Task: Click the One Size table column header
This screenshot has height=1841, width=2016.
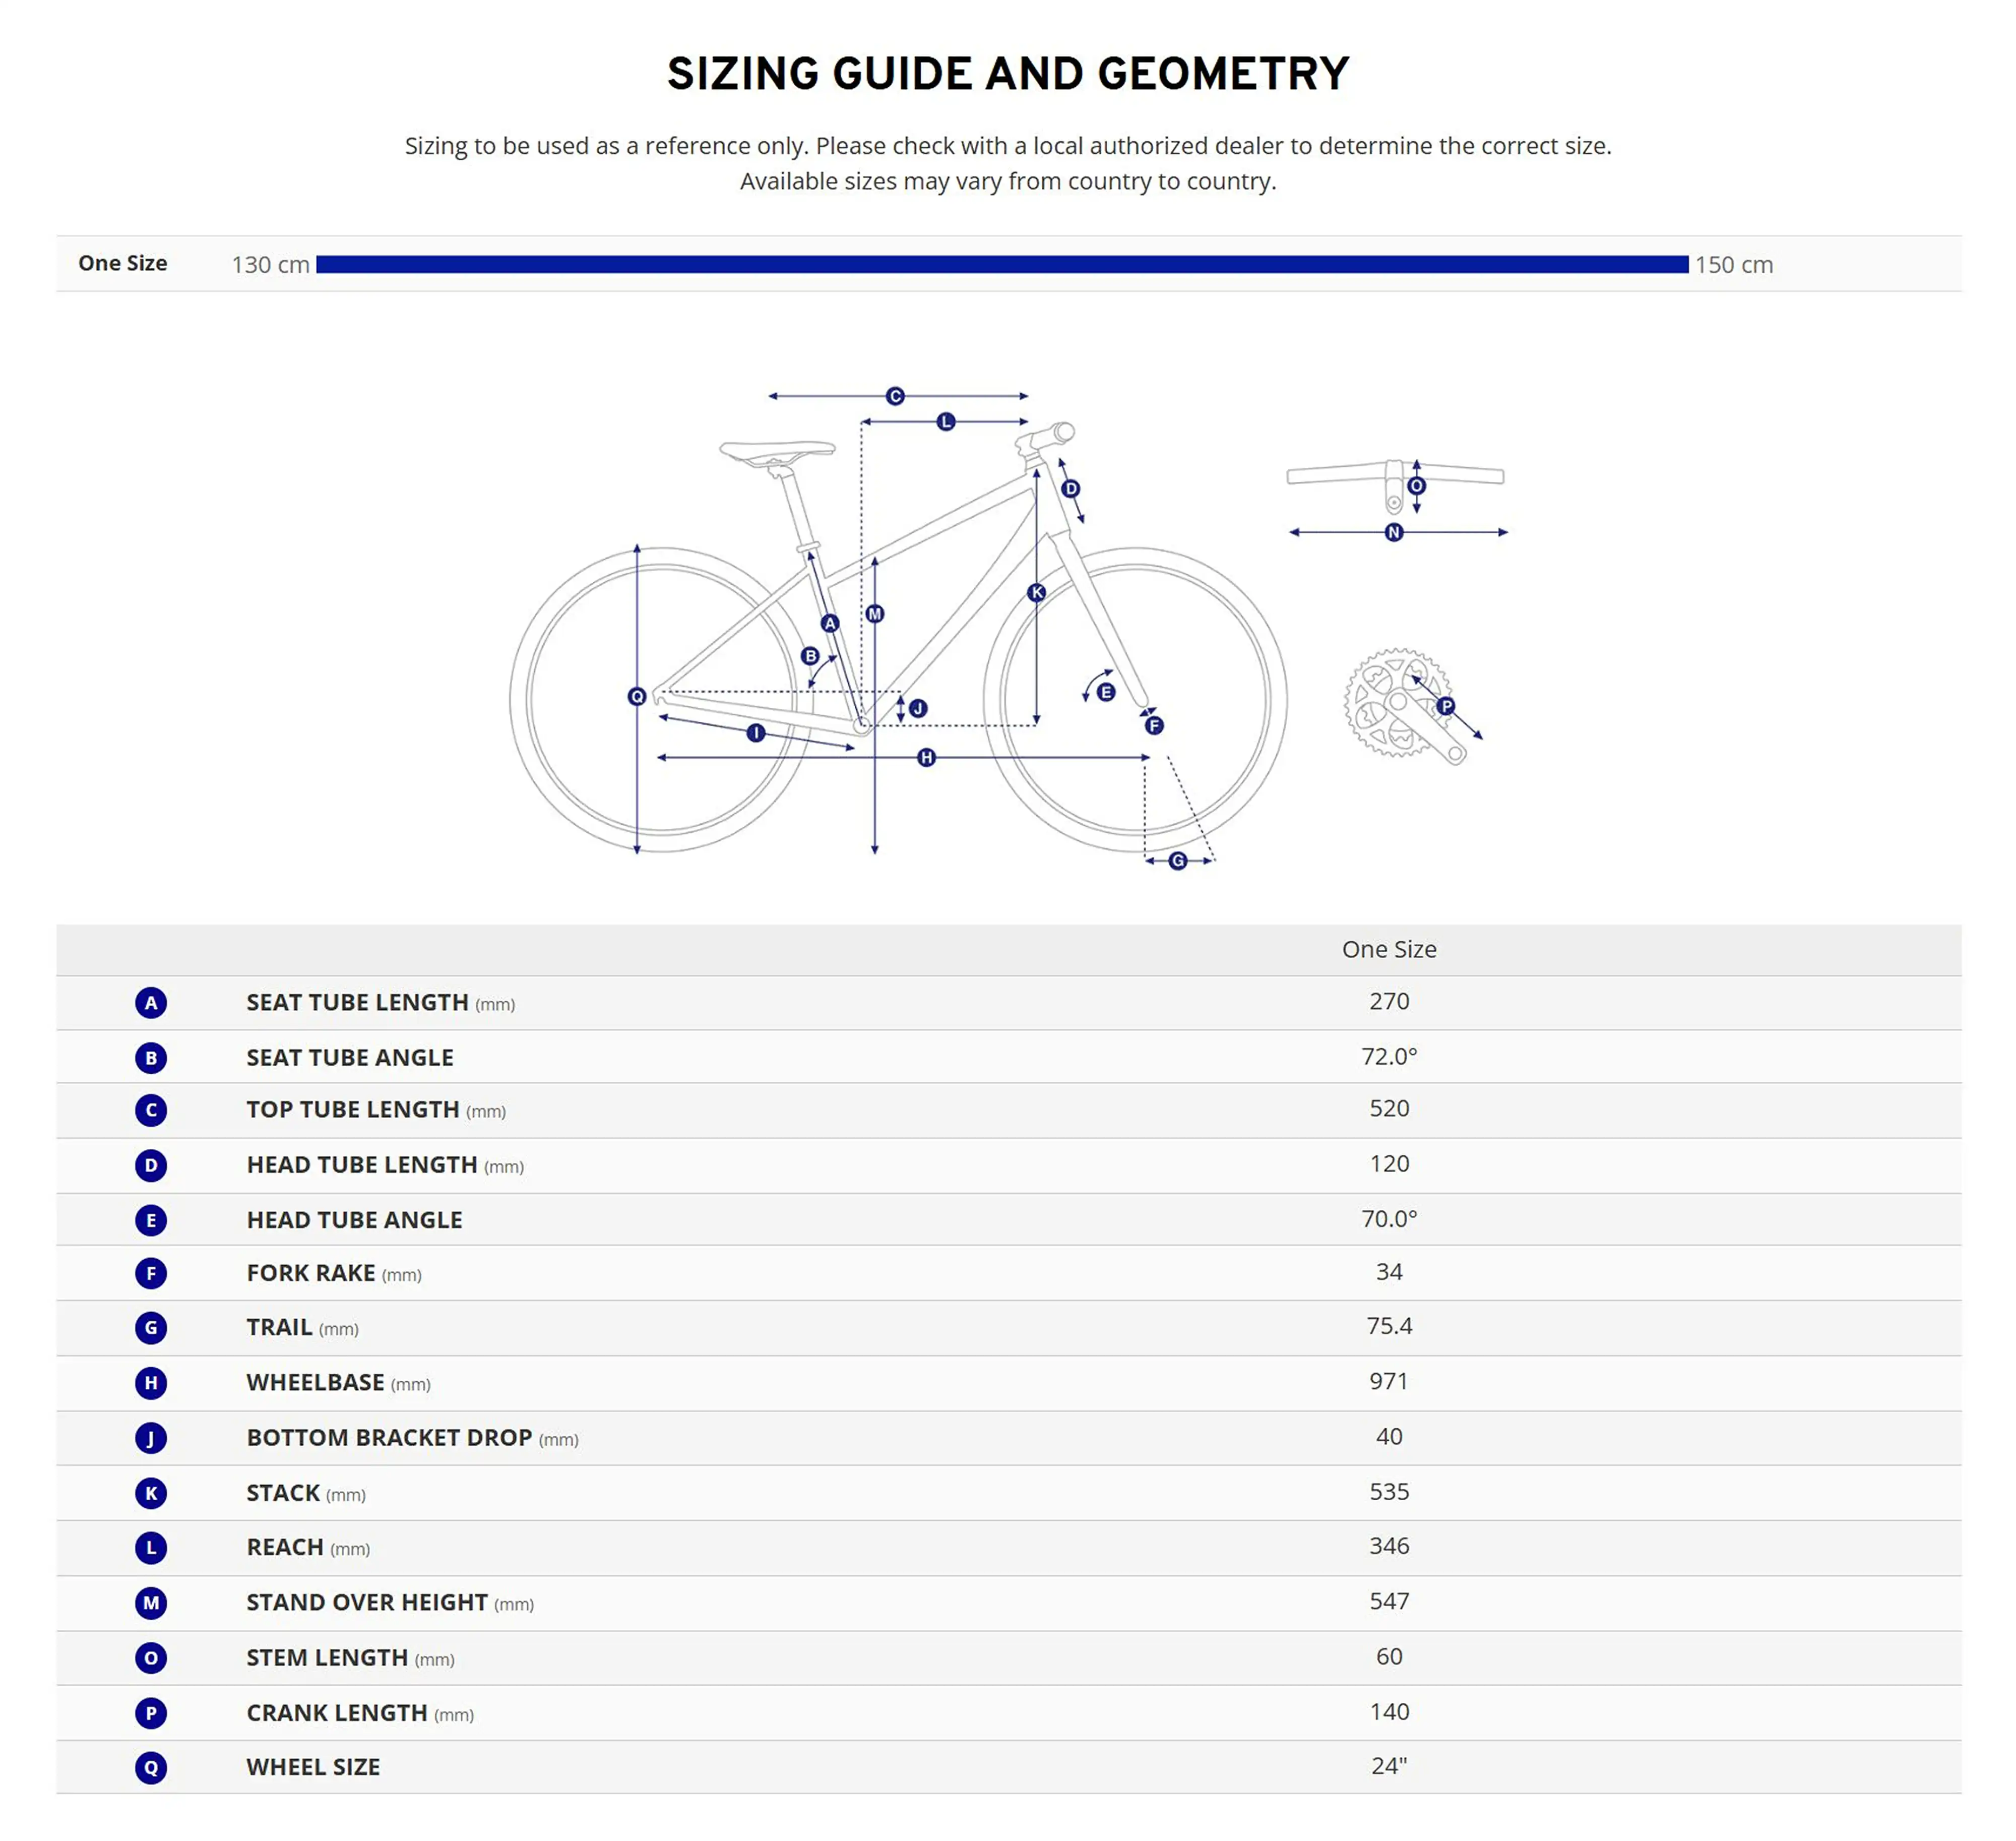Action: click(x=1388, y=949)
